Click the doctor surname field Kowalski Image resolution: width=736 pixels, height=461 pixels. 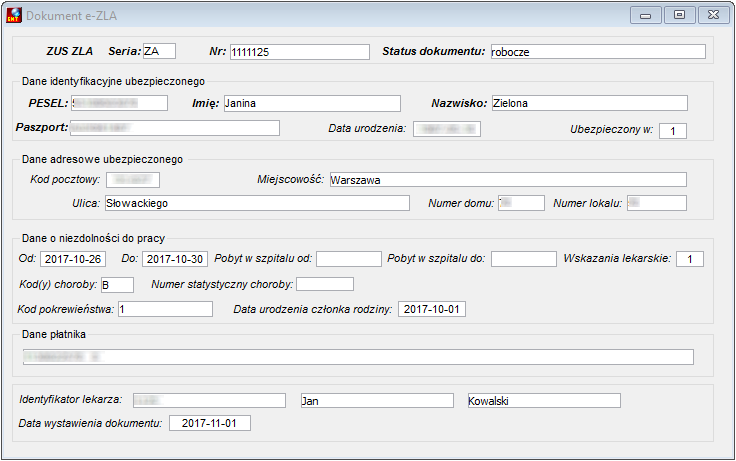(x=544, y=401)
